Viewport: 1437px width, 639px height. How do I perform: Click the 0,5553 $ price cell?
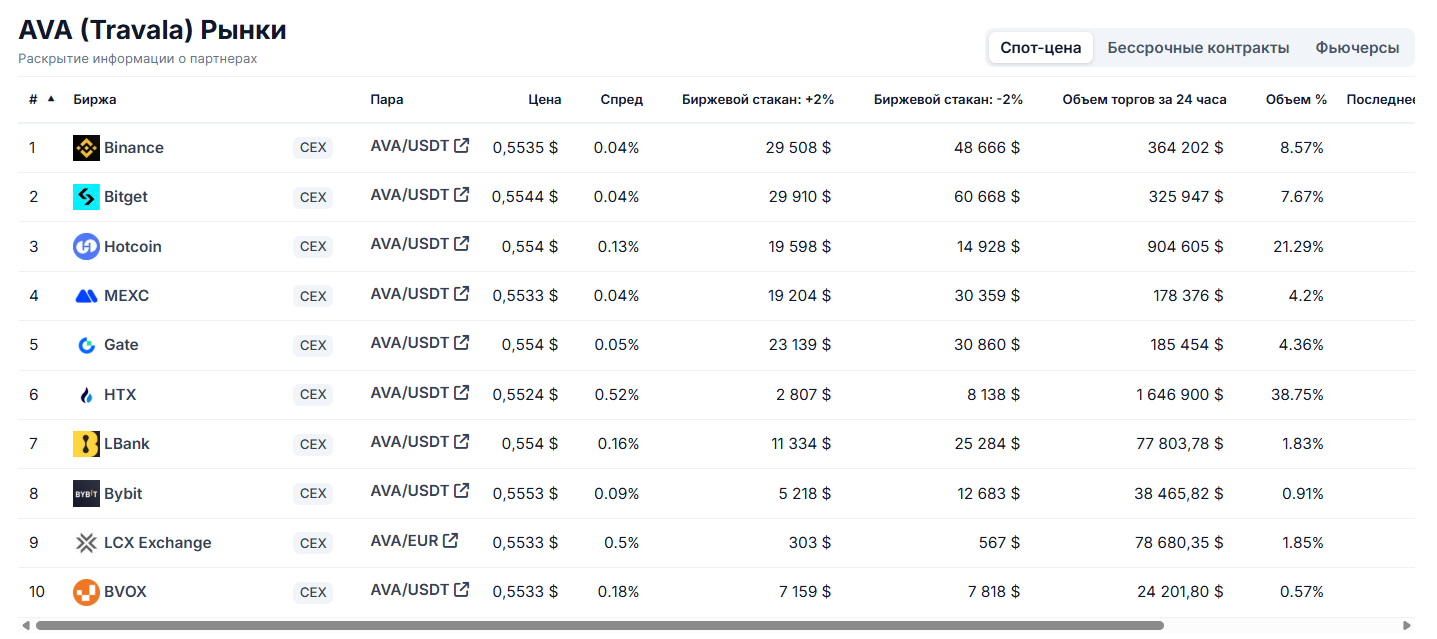(x=525, y=494)
